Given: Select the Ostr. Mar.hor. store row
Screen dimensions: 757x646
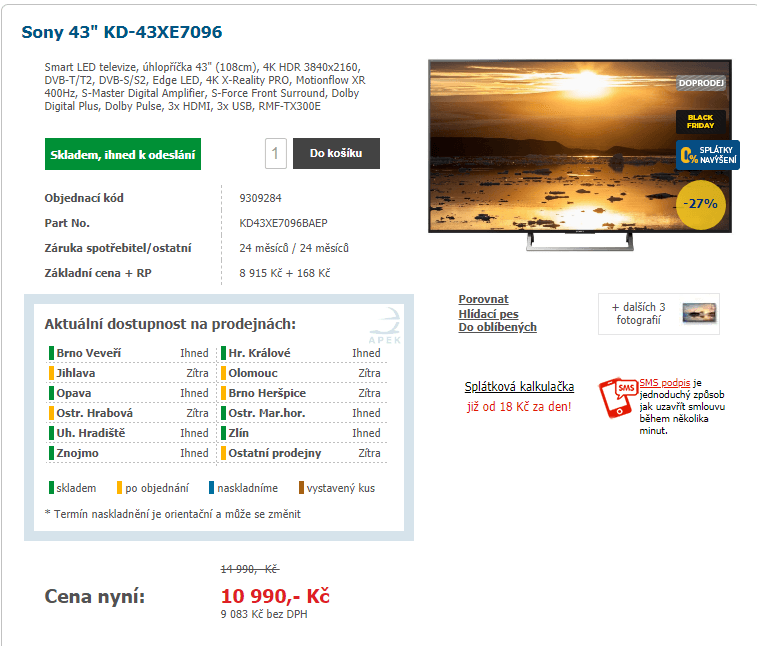Looking at the screenshot, I should (301, 413).
